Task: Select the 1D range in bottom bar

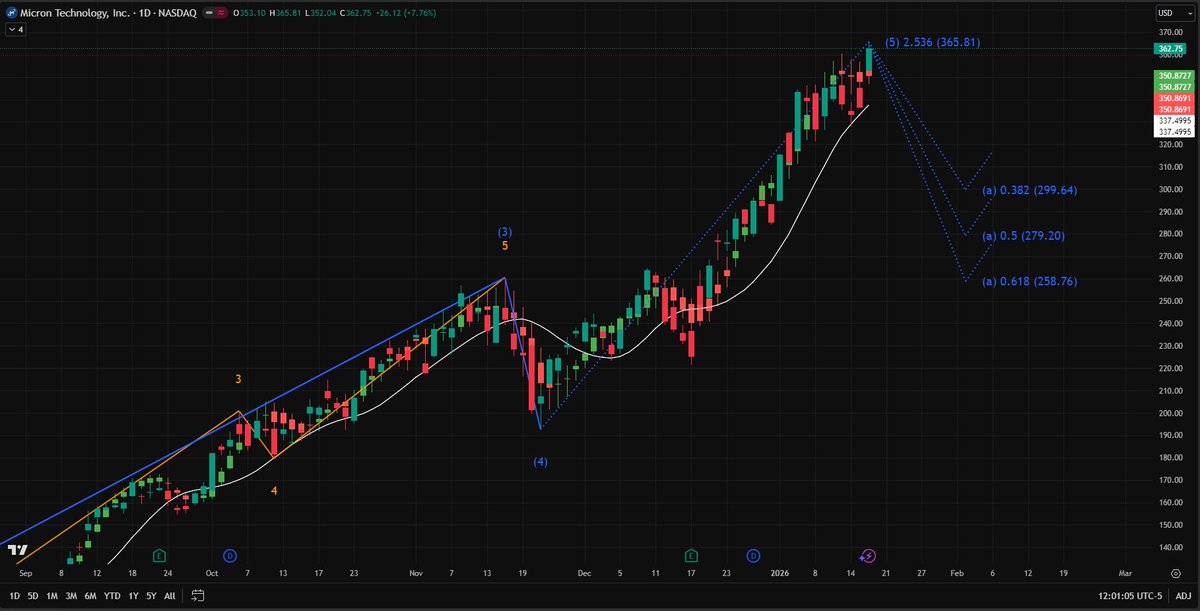Action: point(13,595)
